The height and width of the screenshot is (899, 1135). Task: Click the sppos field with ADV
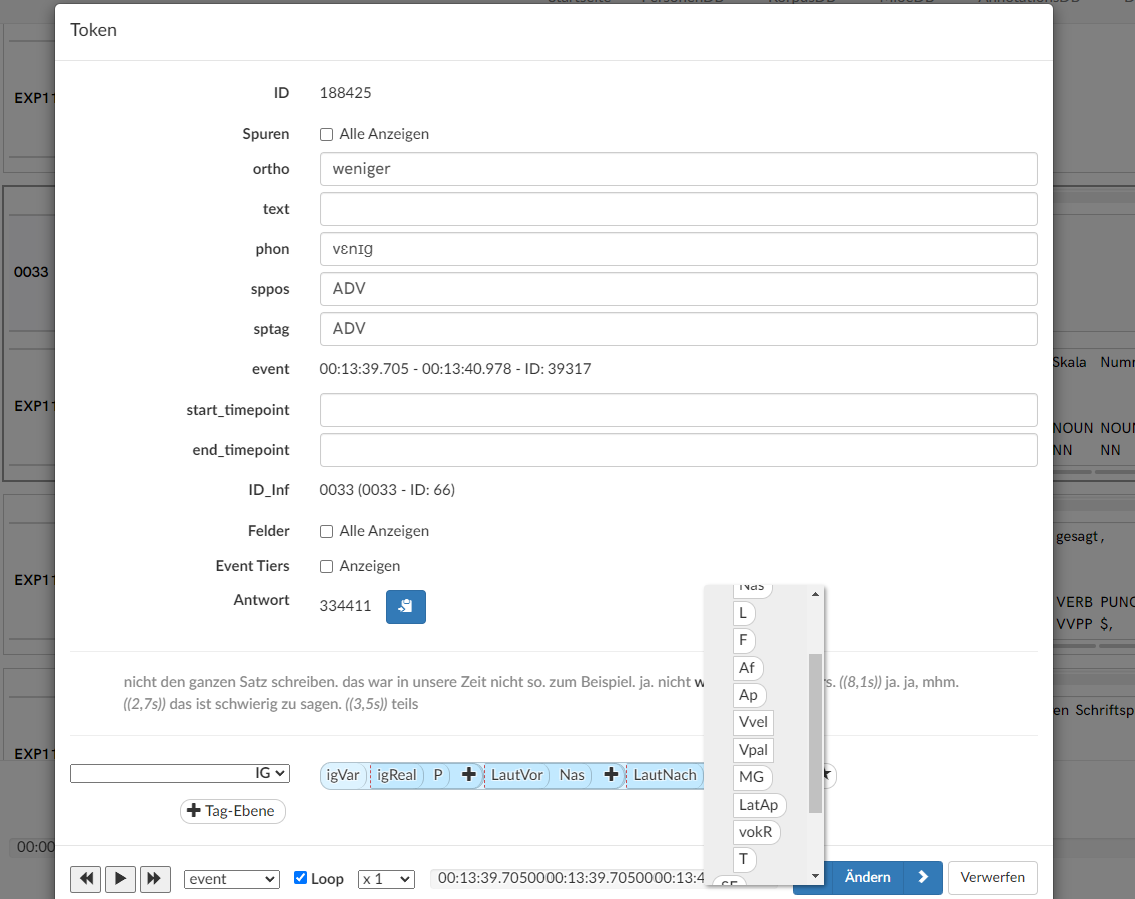678,289
